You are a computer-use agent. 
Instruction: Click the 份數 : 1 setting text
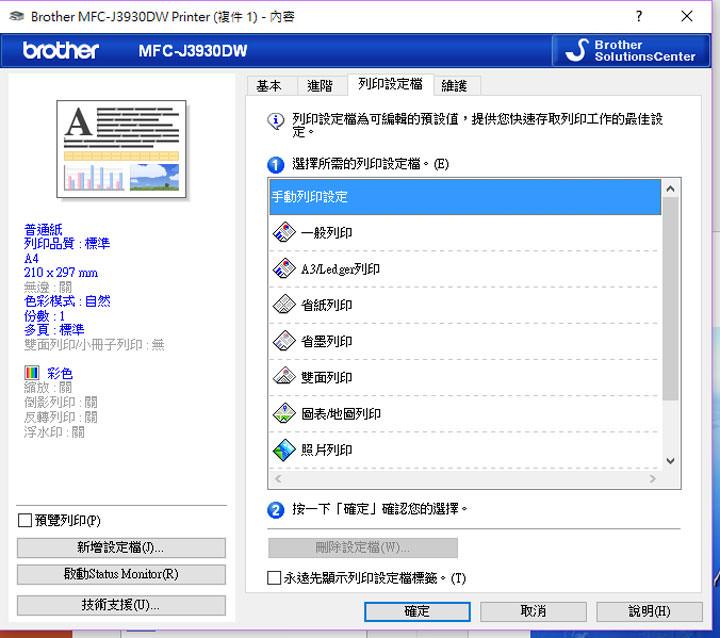pos(45,316)
